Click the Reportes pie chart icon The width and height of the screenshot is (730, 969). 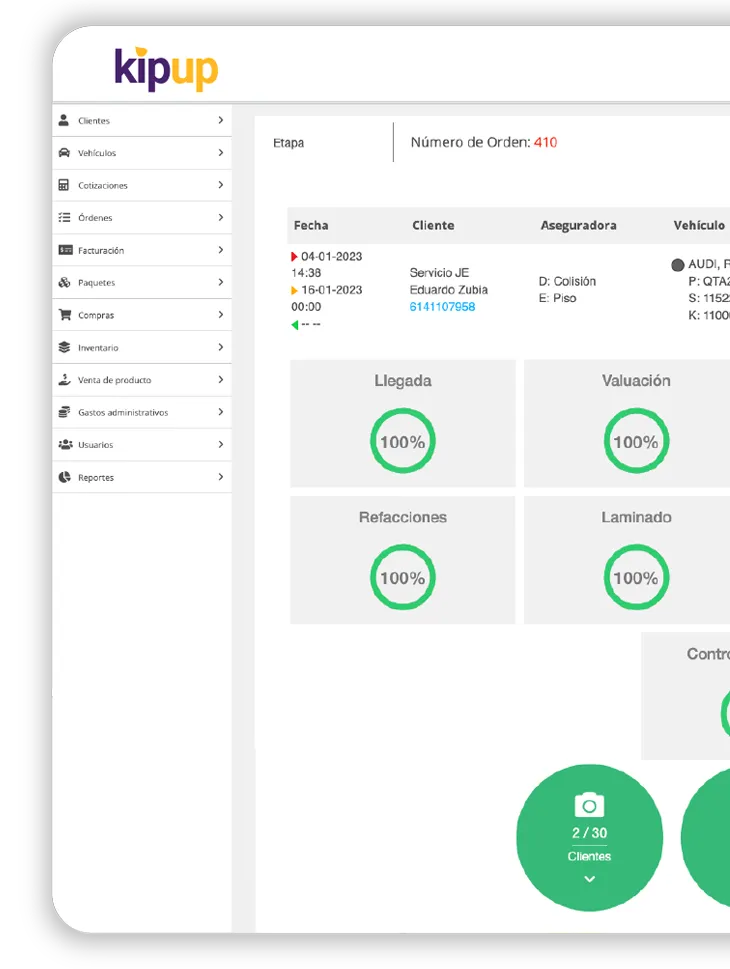[x=64, y=477]
